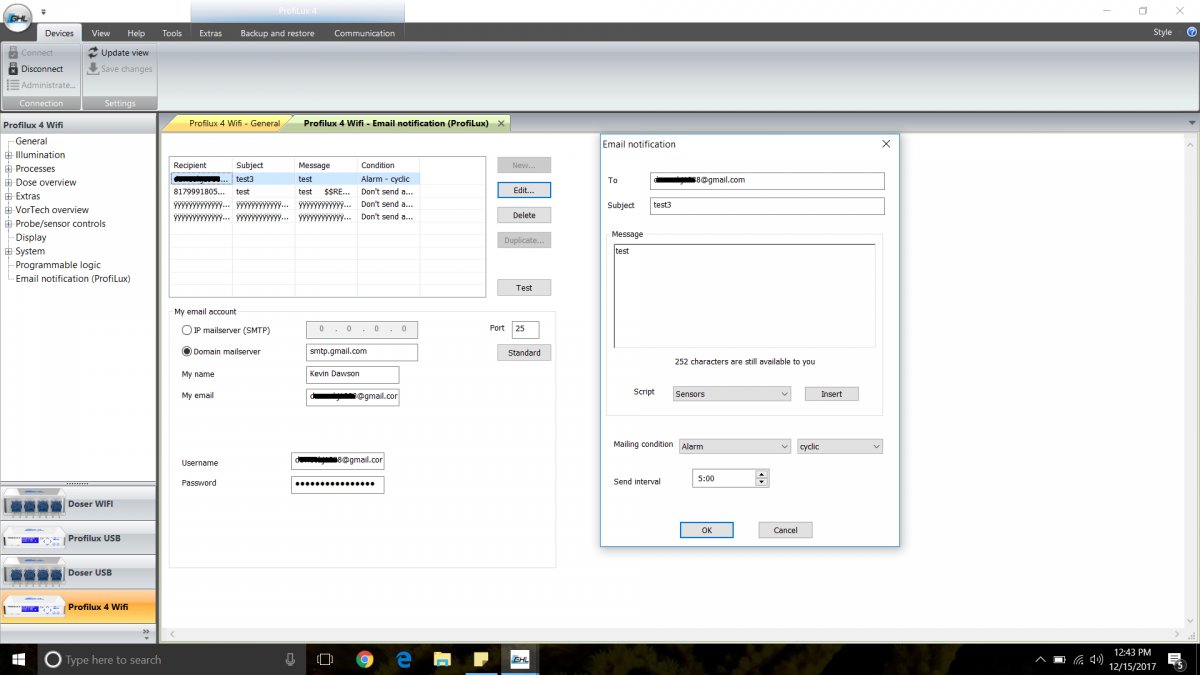Expand the Illumination tree node

pos(9,155)
